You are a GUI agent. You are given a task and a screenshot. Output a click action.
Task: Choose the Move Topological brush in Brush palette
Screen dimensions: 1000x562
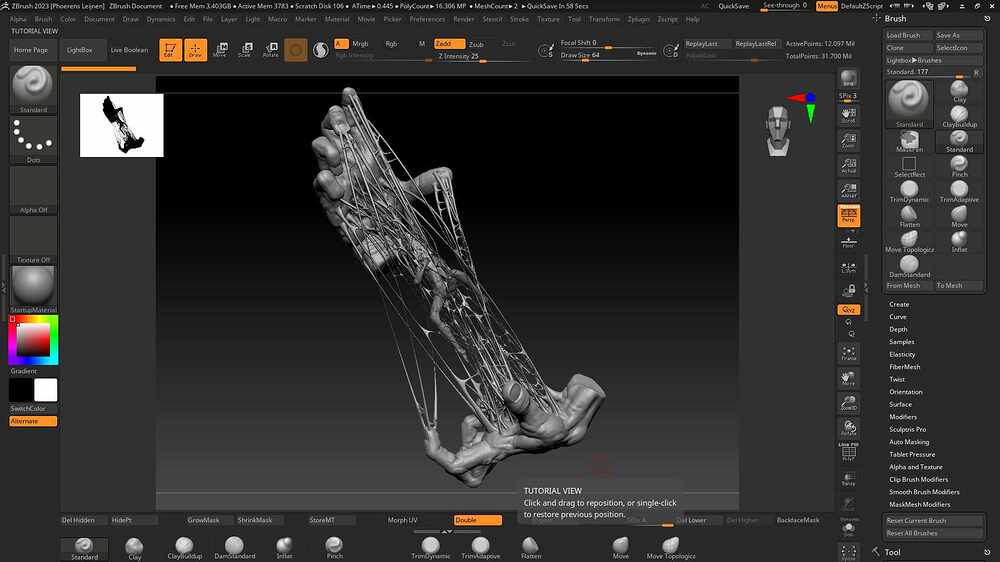909,242
